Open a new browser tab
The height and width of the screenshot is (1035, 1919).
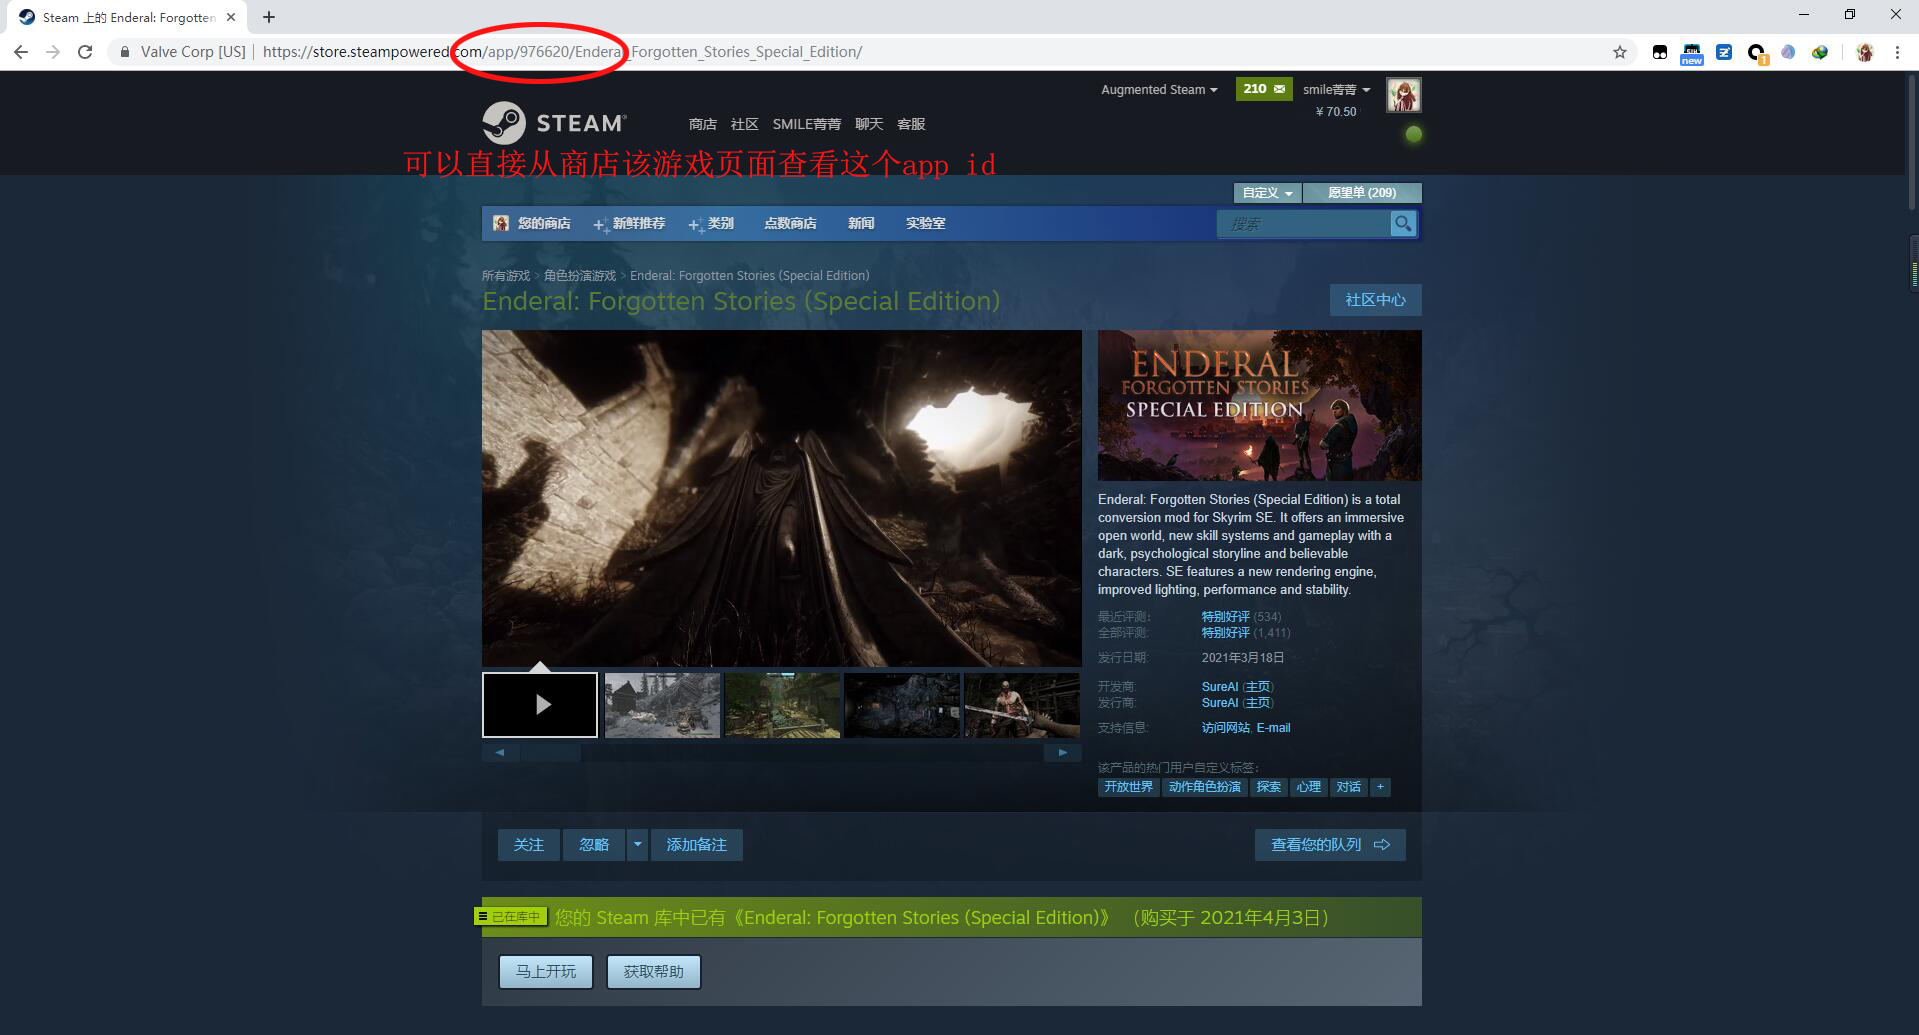tap(269, 17)
